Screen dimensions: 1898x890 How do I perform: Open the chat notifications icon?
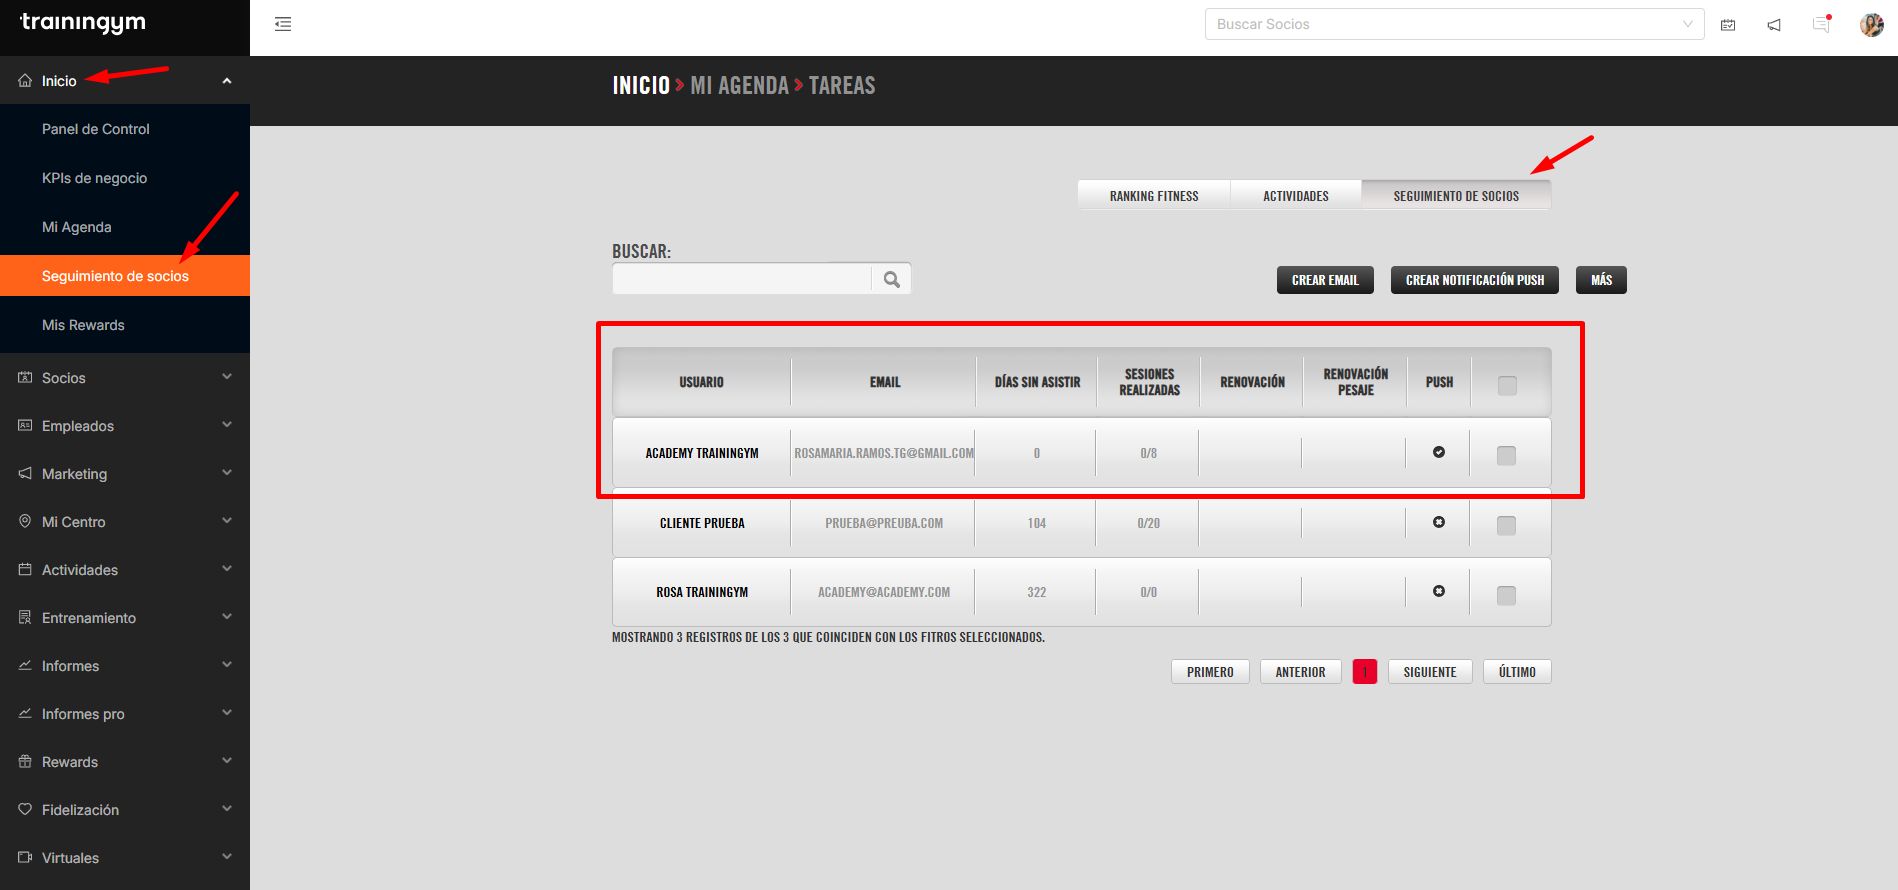click(x=1821, y=25)
